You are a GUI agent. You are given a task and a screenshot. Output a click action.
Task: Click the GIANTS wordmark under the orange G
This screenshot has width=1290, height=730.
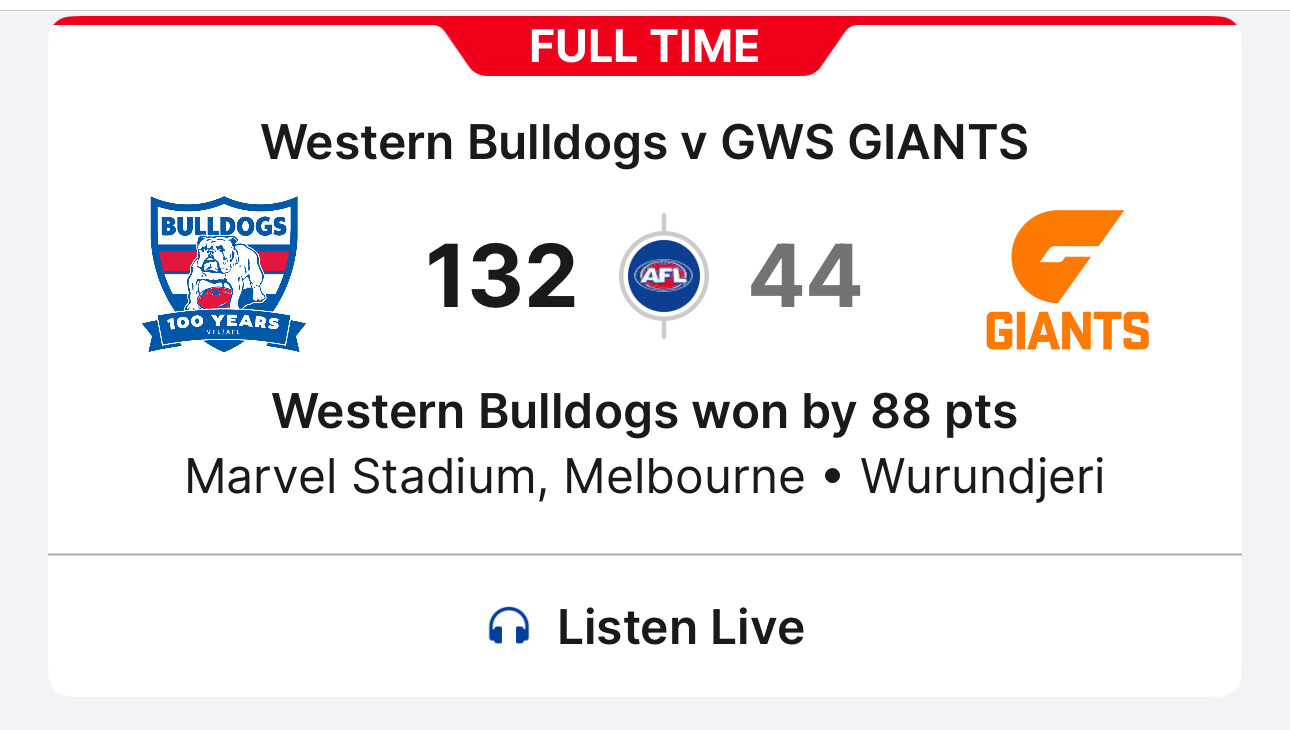click(x=1067, y=329)
